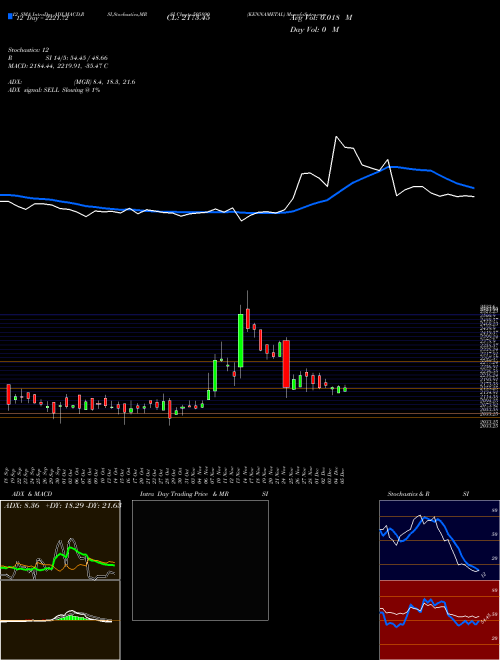
Task: Click the tallest green candlestick in the price chart
Action: 241,341
